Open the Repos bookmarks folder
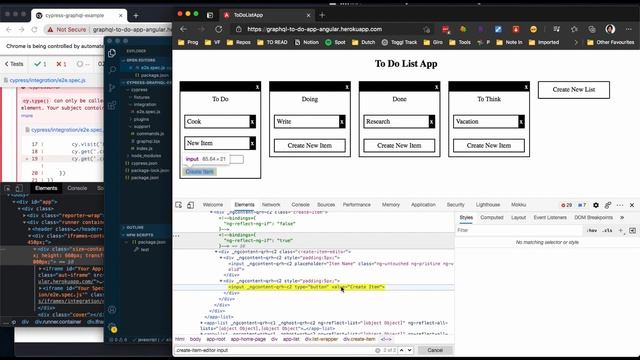Viewport: 640px width, 360px height. (239, 42)
